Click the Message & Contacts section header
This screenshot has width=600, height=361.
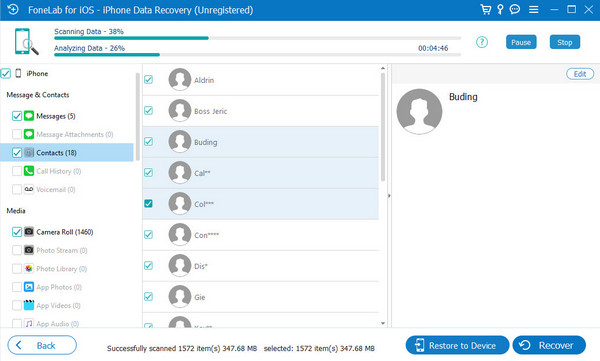[38, 95]
